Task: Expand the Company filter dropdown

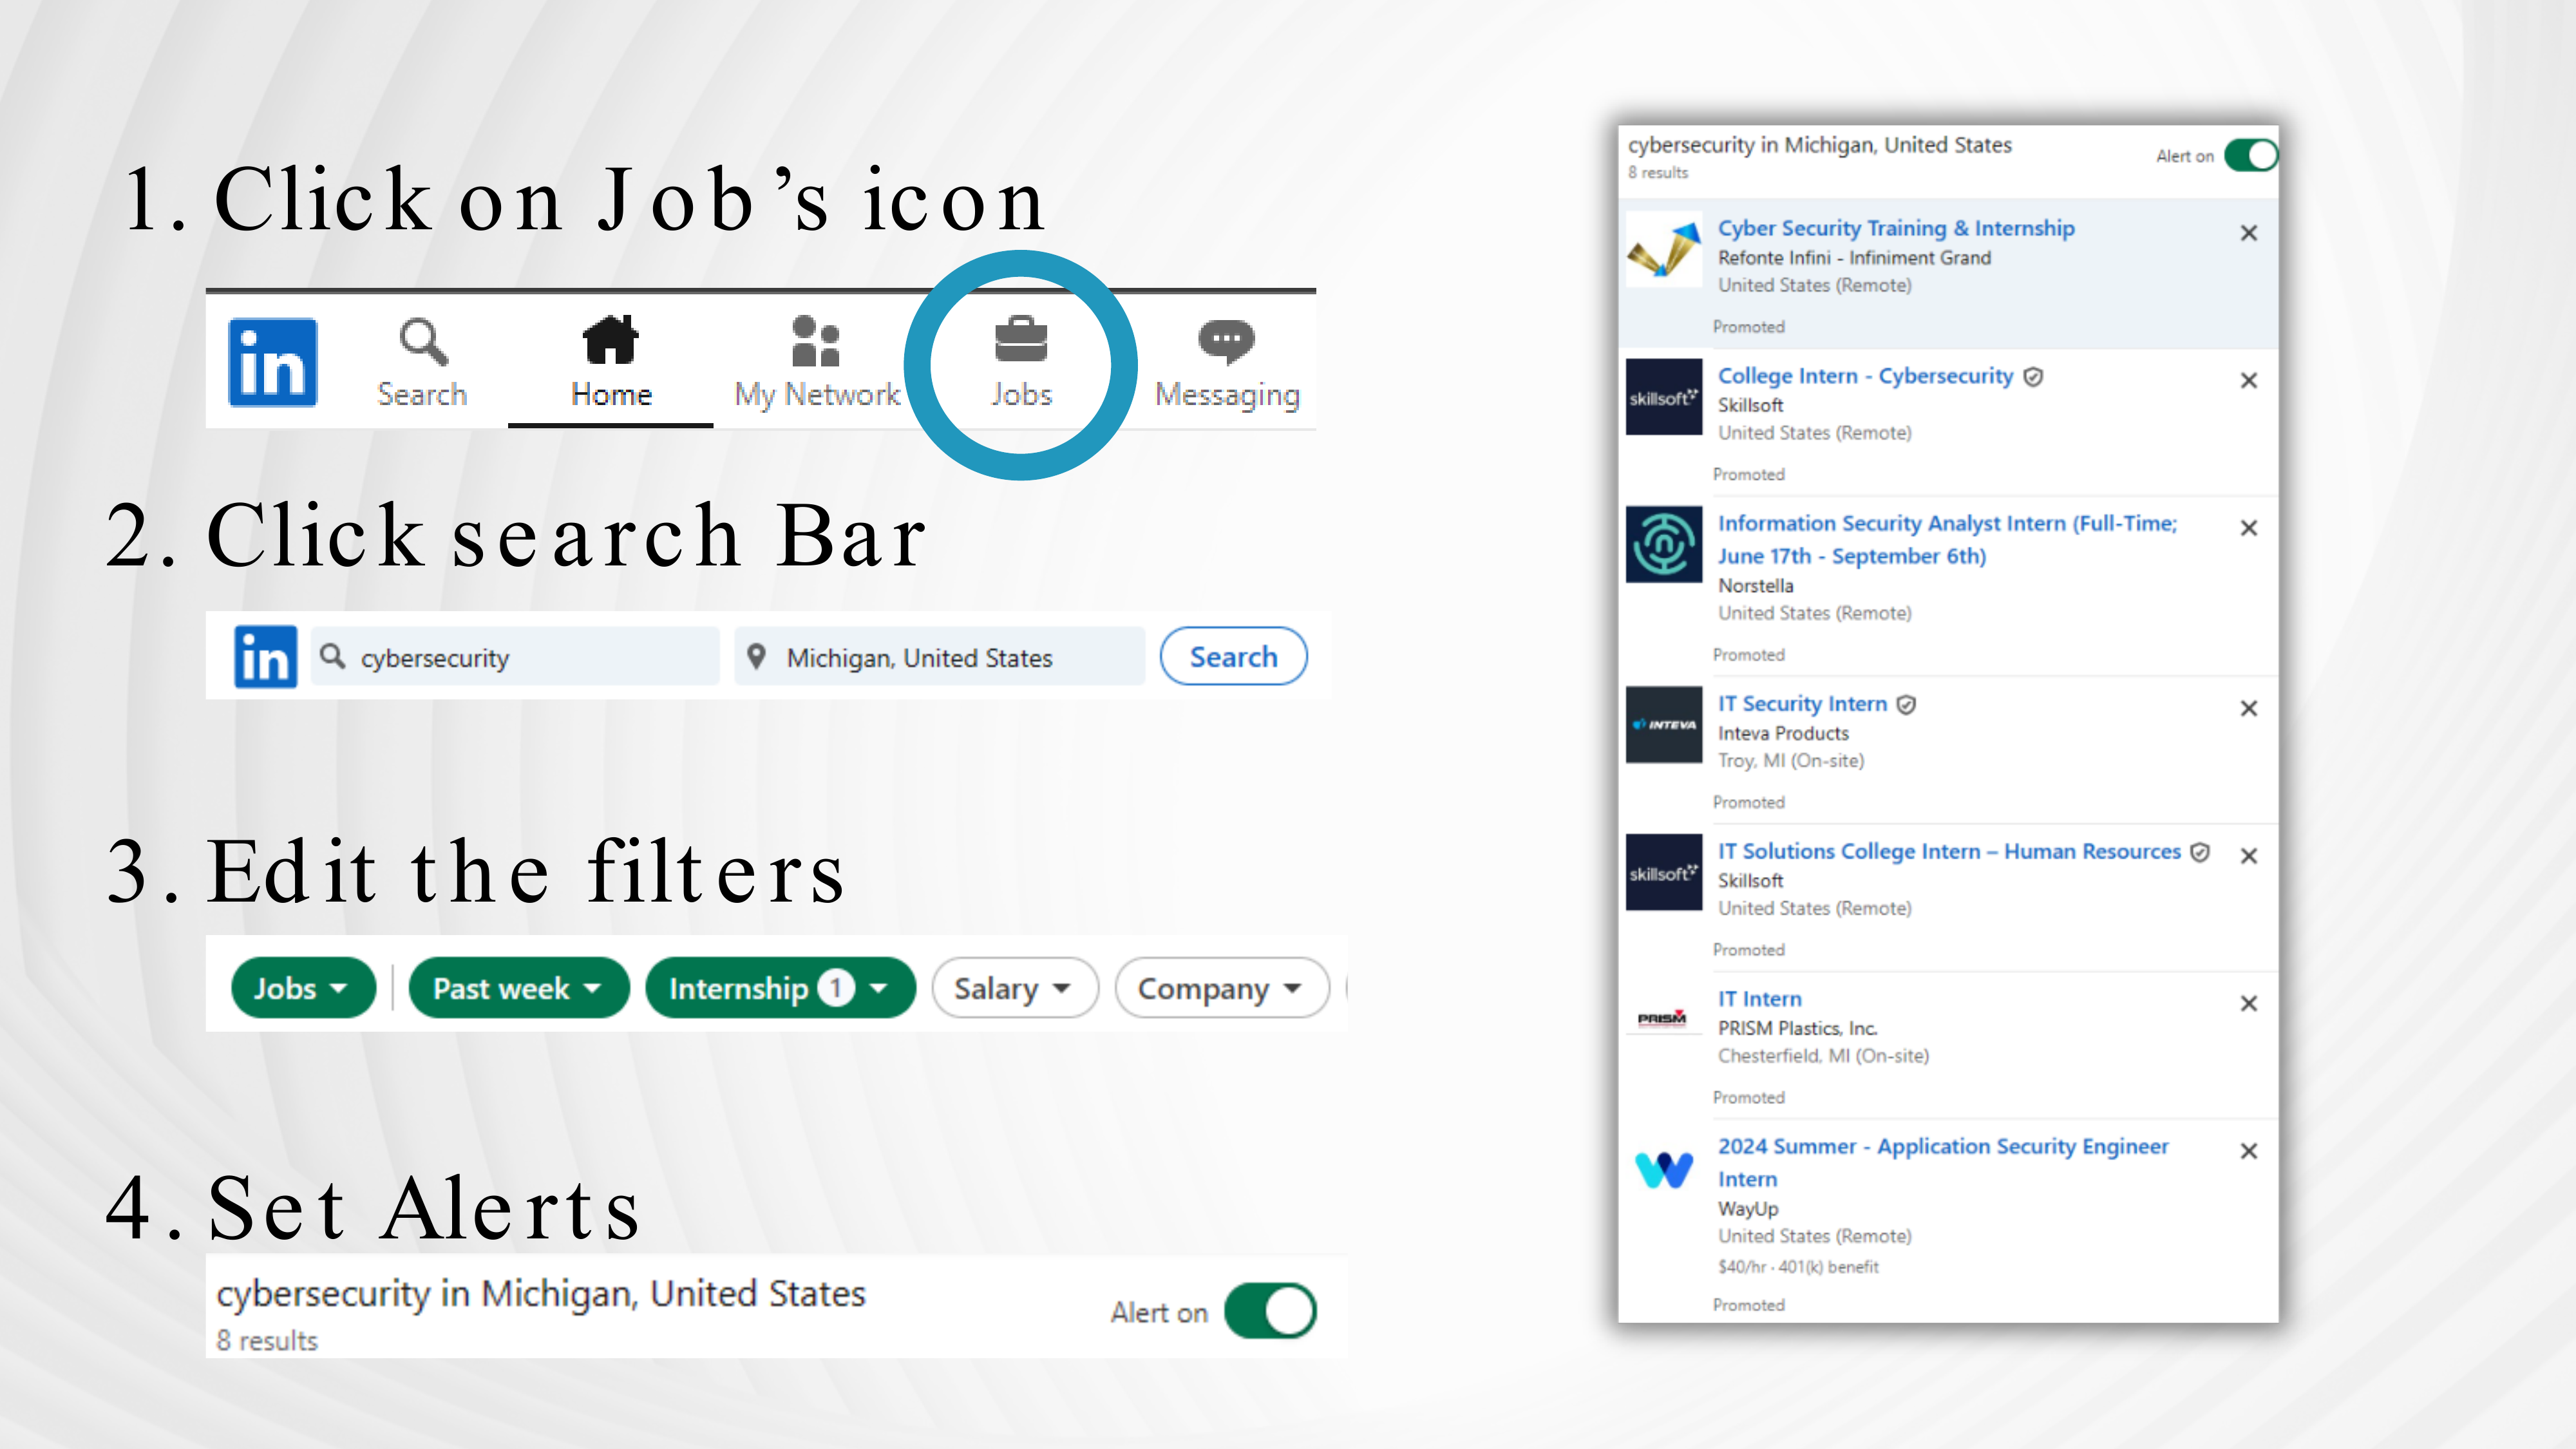Action: coord(1221,988)
